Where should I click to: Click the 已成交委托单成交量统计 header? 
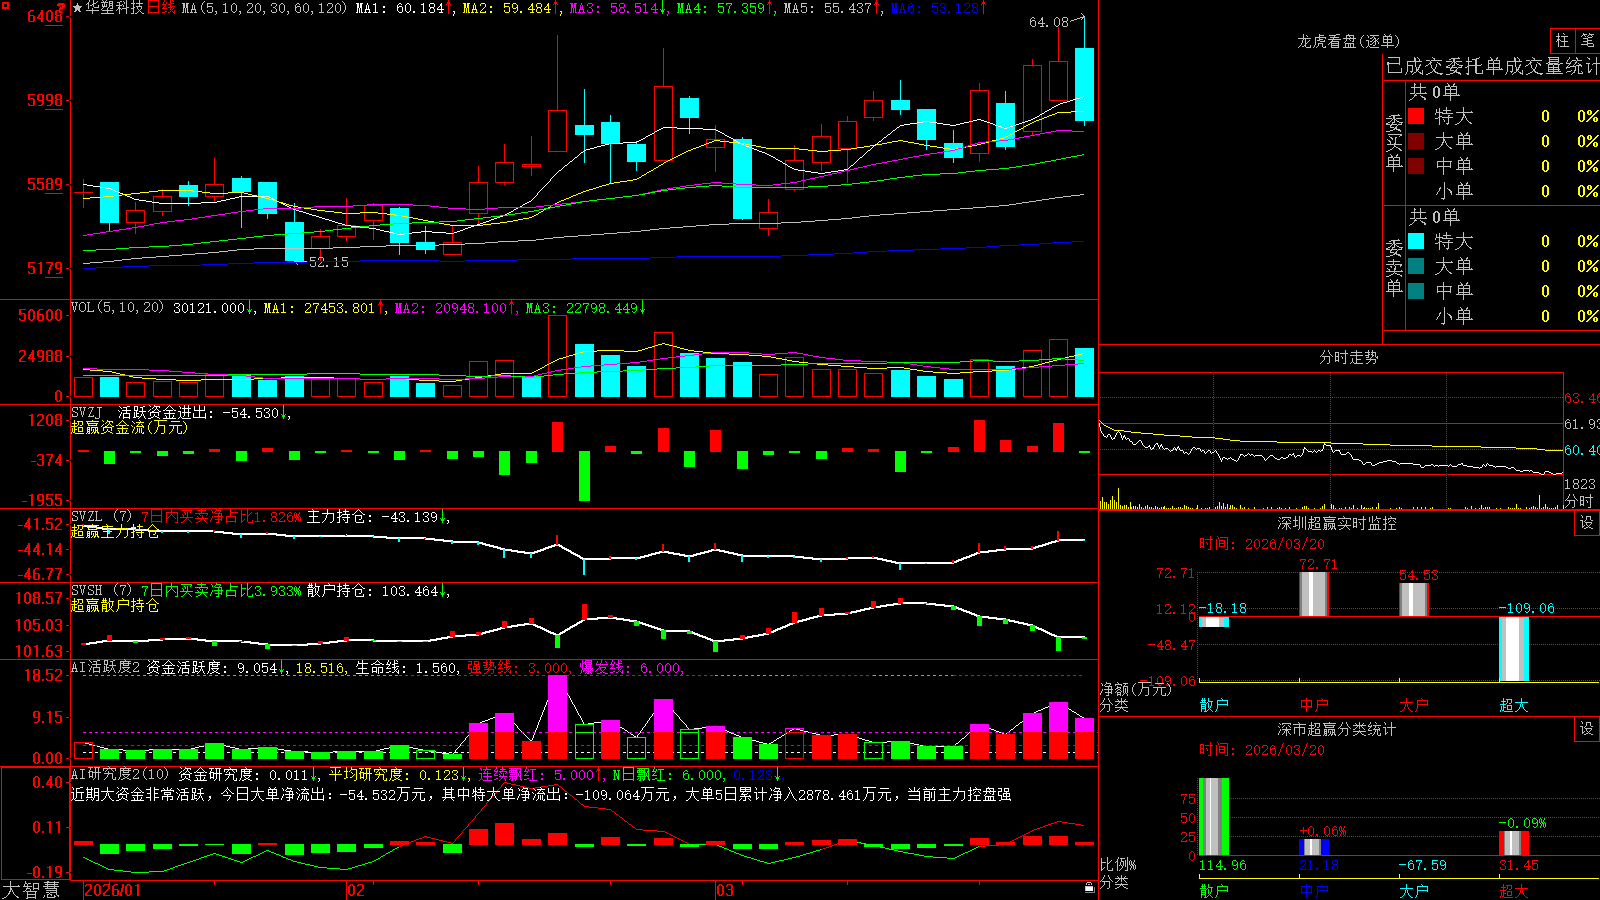pos(1492,67)
